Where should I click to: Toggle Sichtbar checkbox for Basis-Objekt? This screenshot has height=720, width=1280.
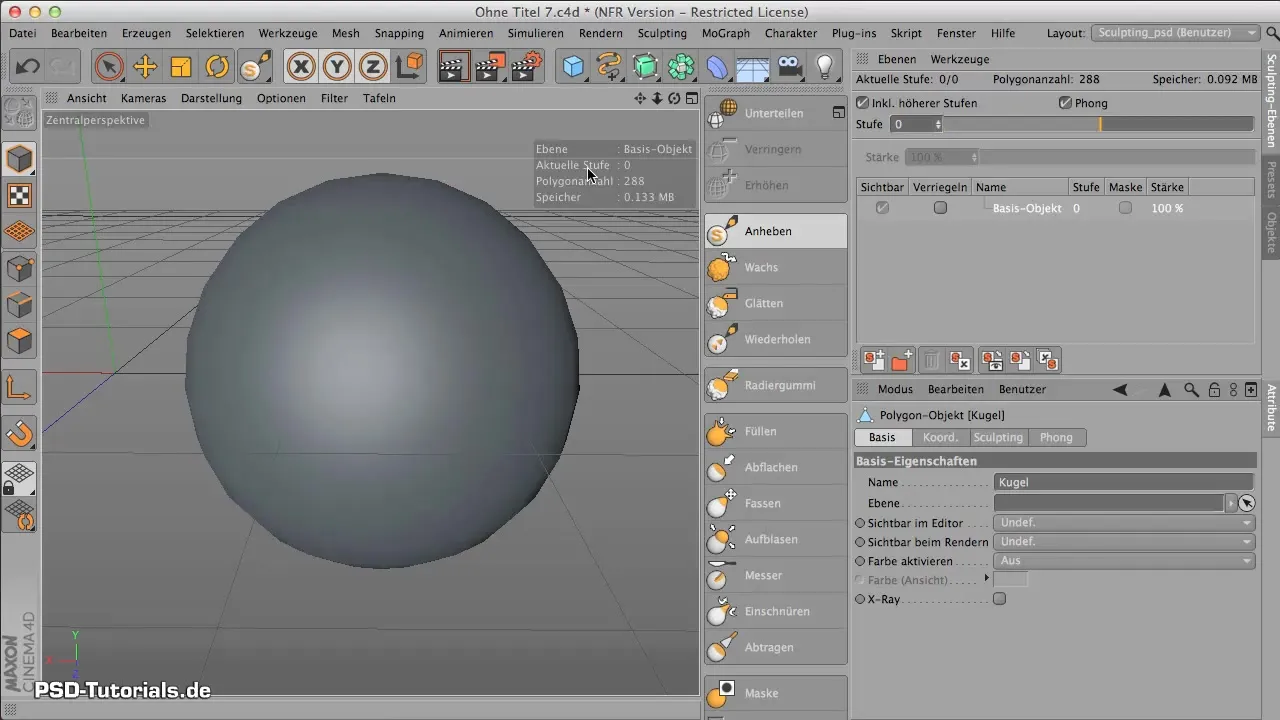point(882,208)
